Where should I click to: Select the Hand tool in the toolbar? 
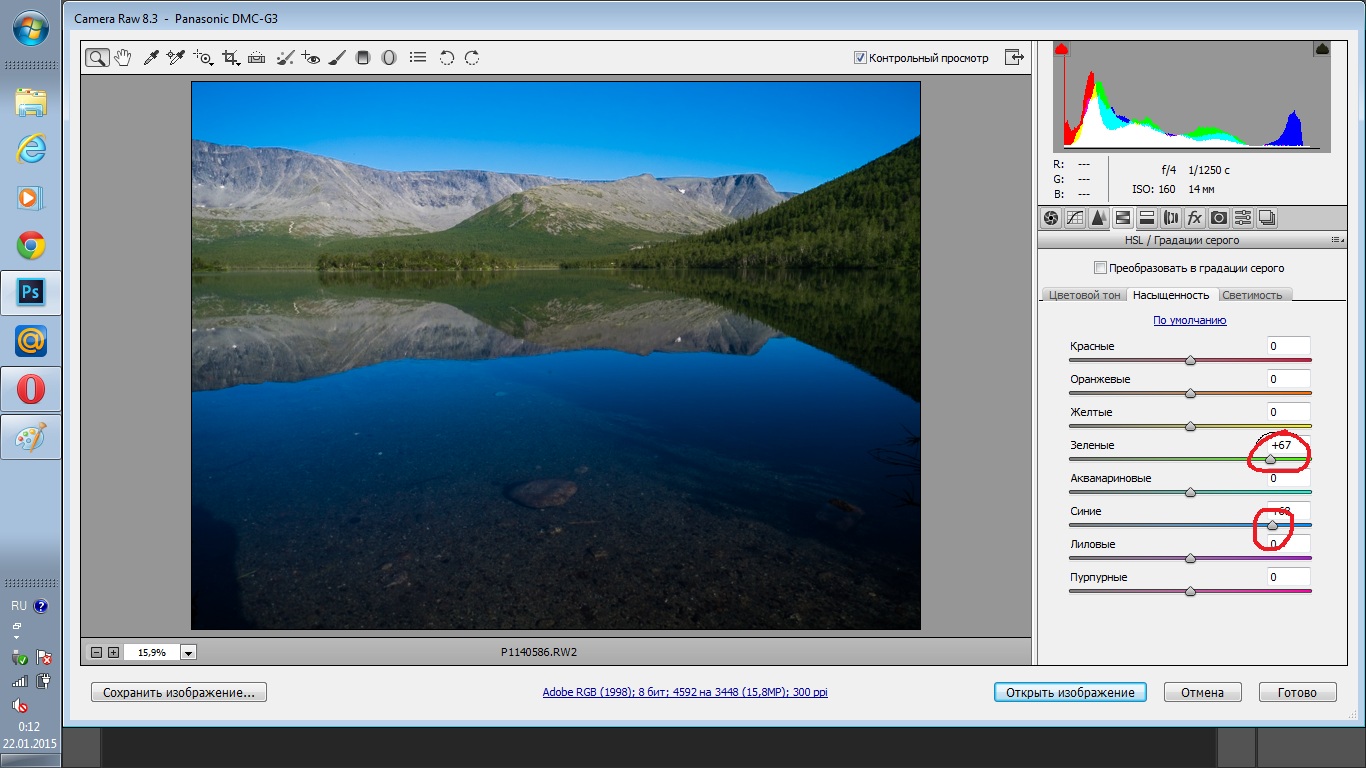click(x=123, y=58)
